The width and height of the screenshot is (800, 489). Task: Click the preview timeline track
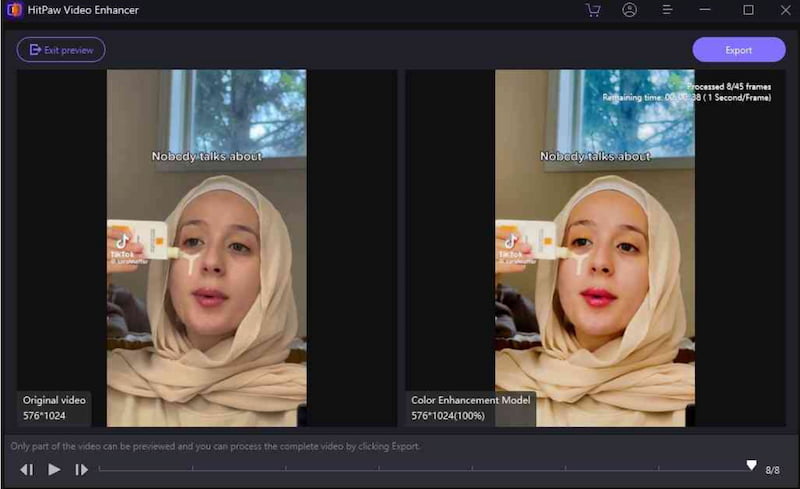[x=424, y=468]
